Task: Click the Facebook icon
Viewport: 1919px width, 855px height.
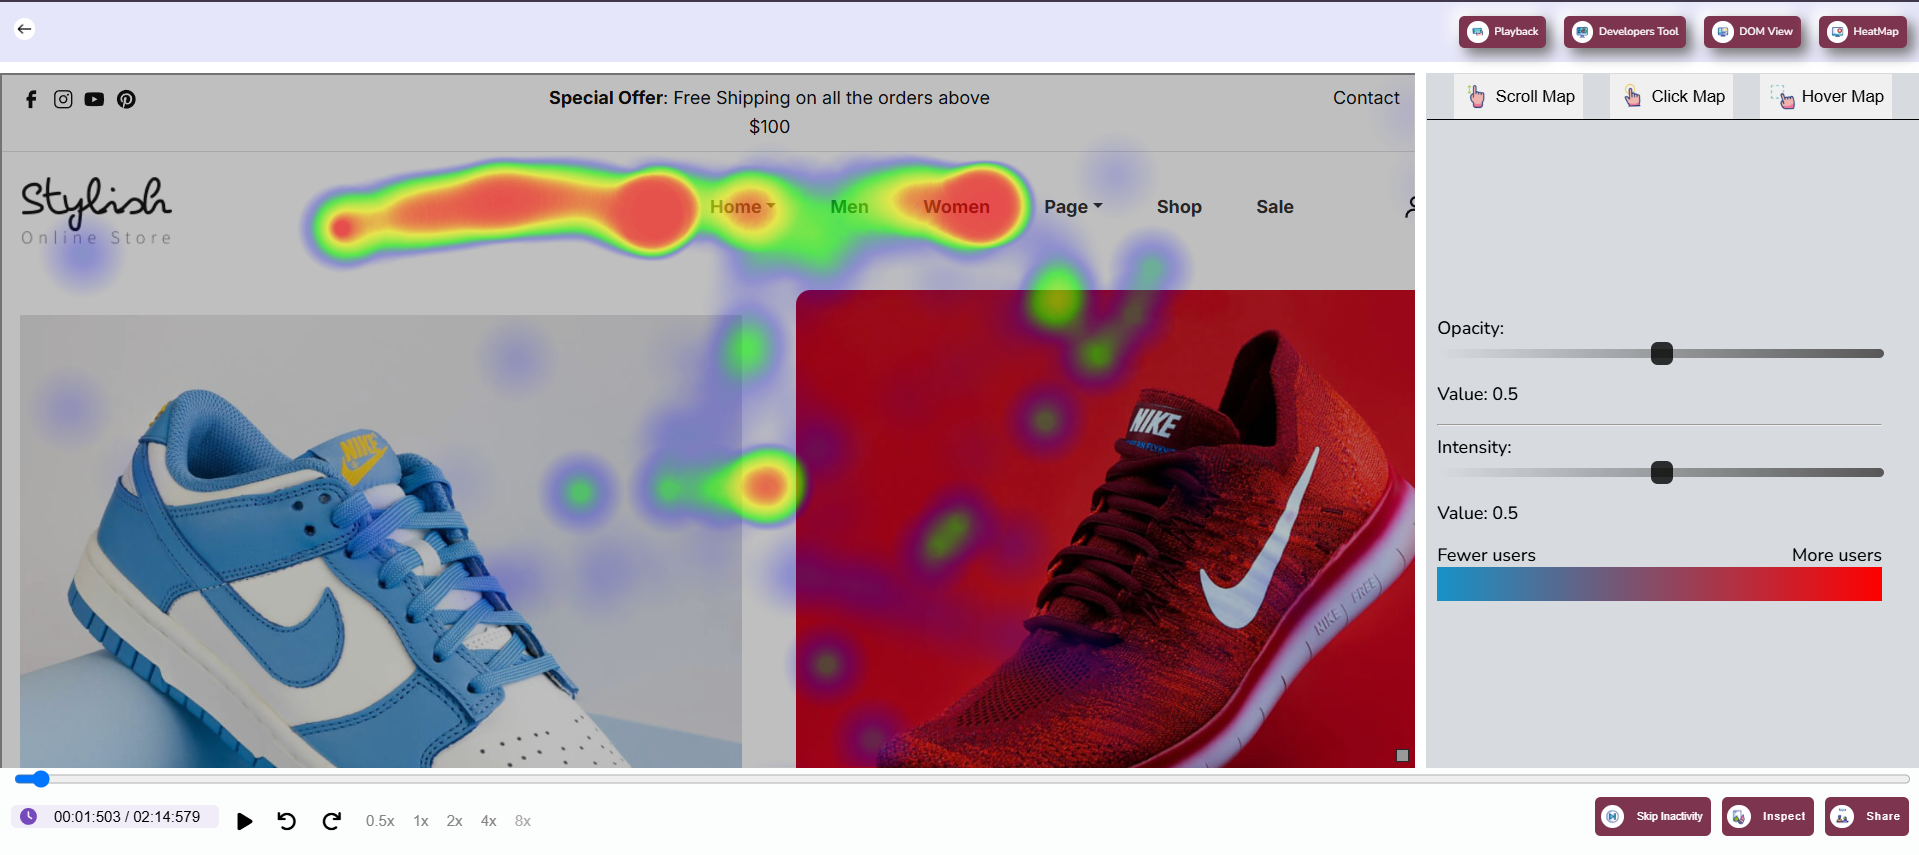Action: tap(31, 99)
